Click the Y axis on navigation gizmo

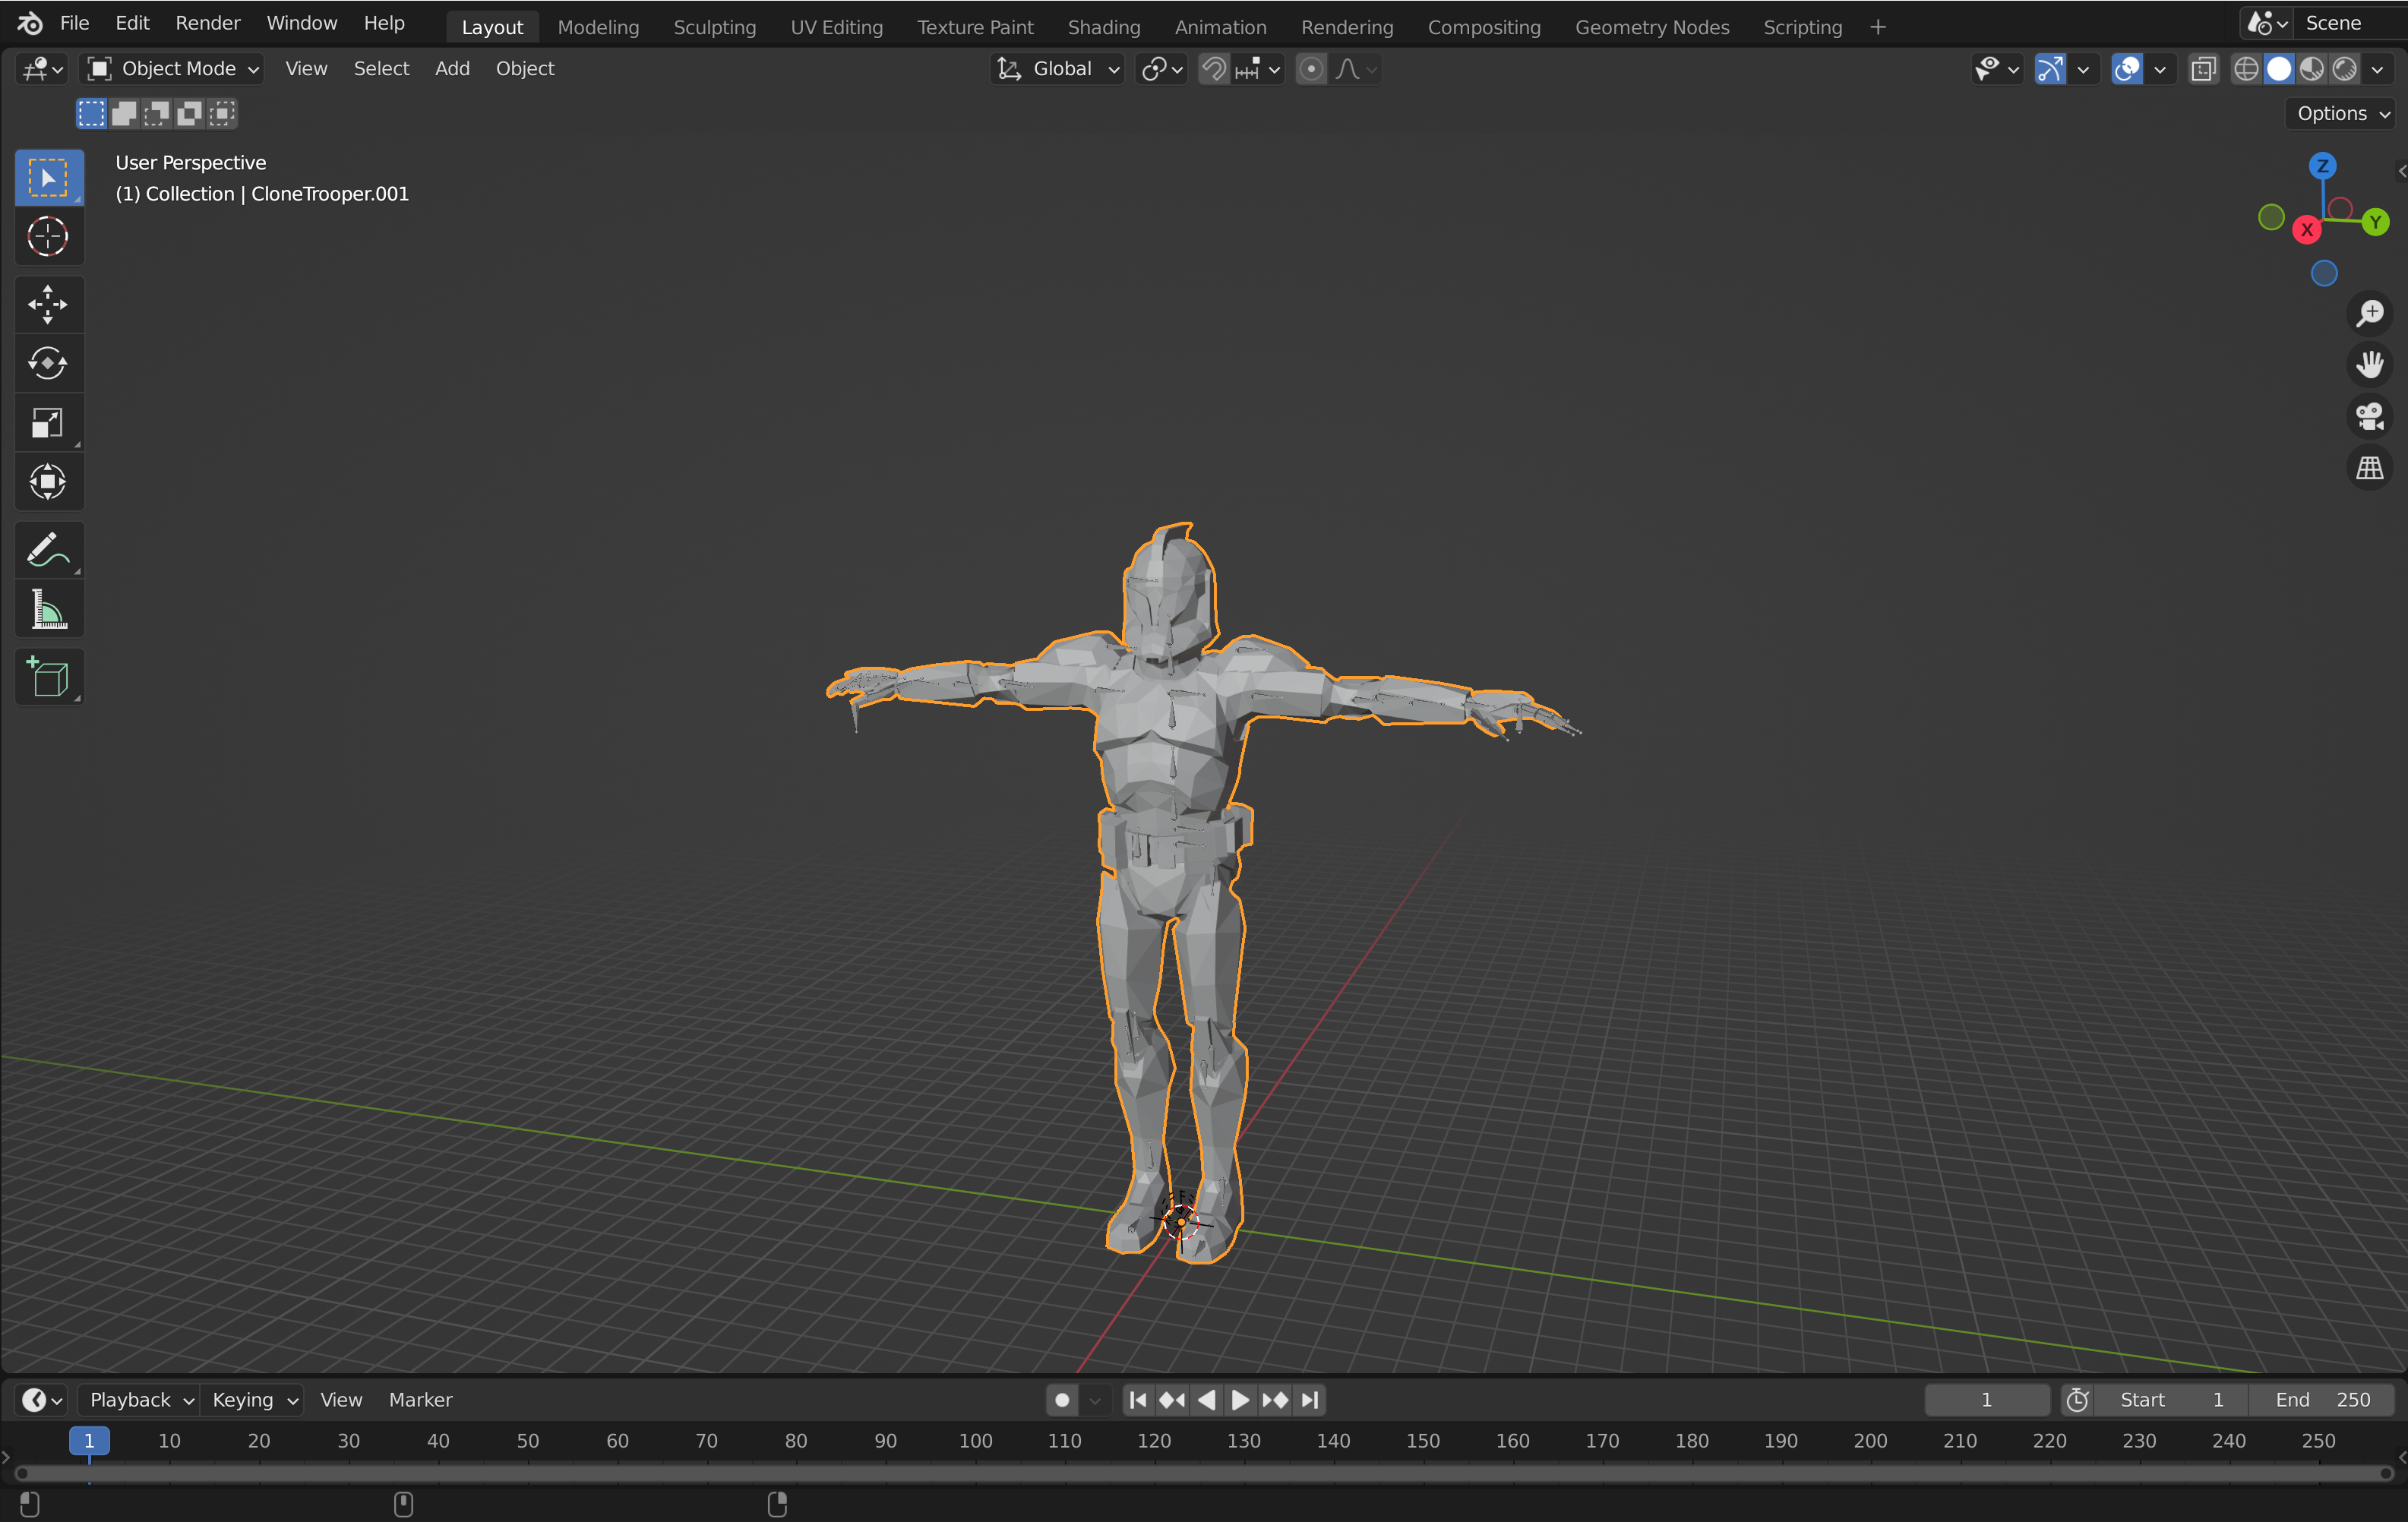tap(2375, 222)
